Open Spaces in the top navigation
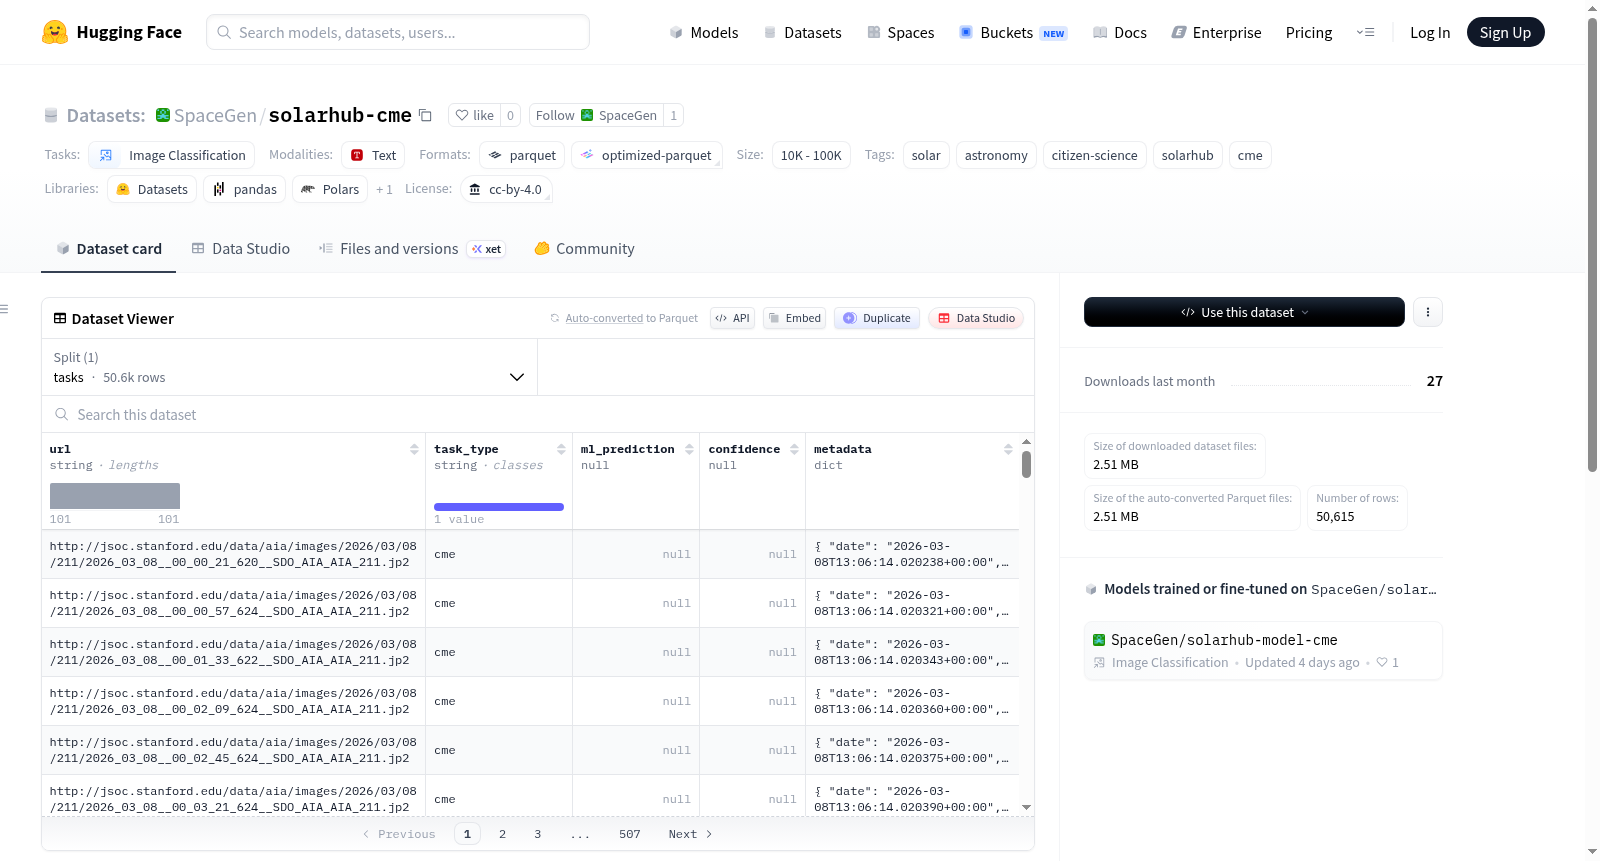This screenshot has width=1600, height=861. pos(901,32)
